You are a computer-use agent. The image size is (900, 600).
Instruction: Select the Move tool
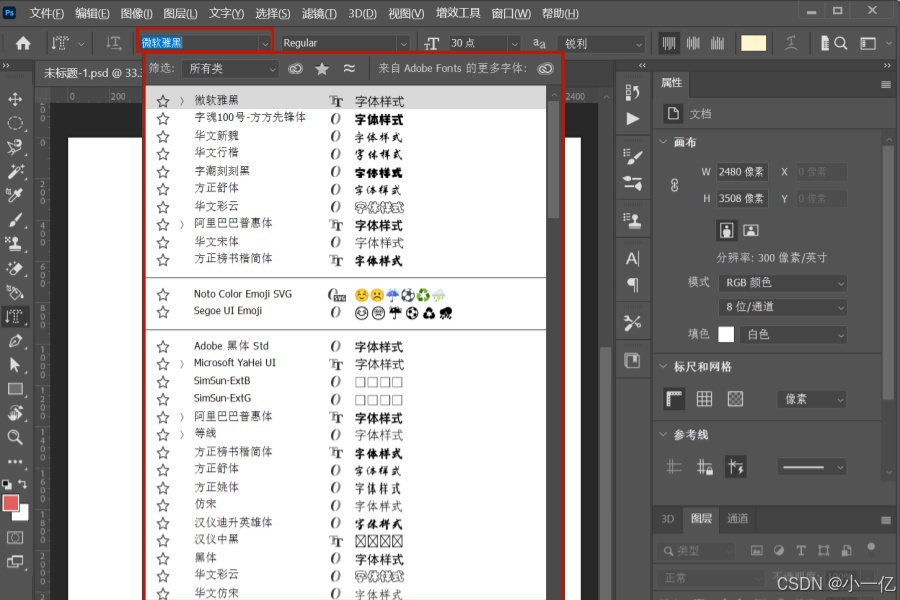point(15,99)
